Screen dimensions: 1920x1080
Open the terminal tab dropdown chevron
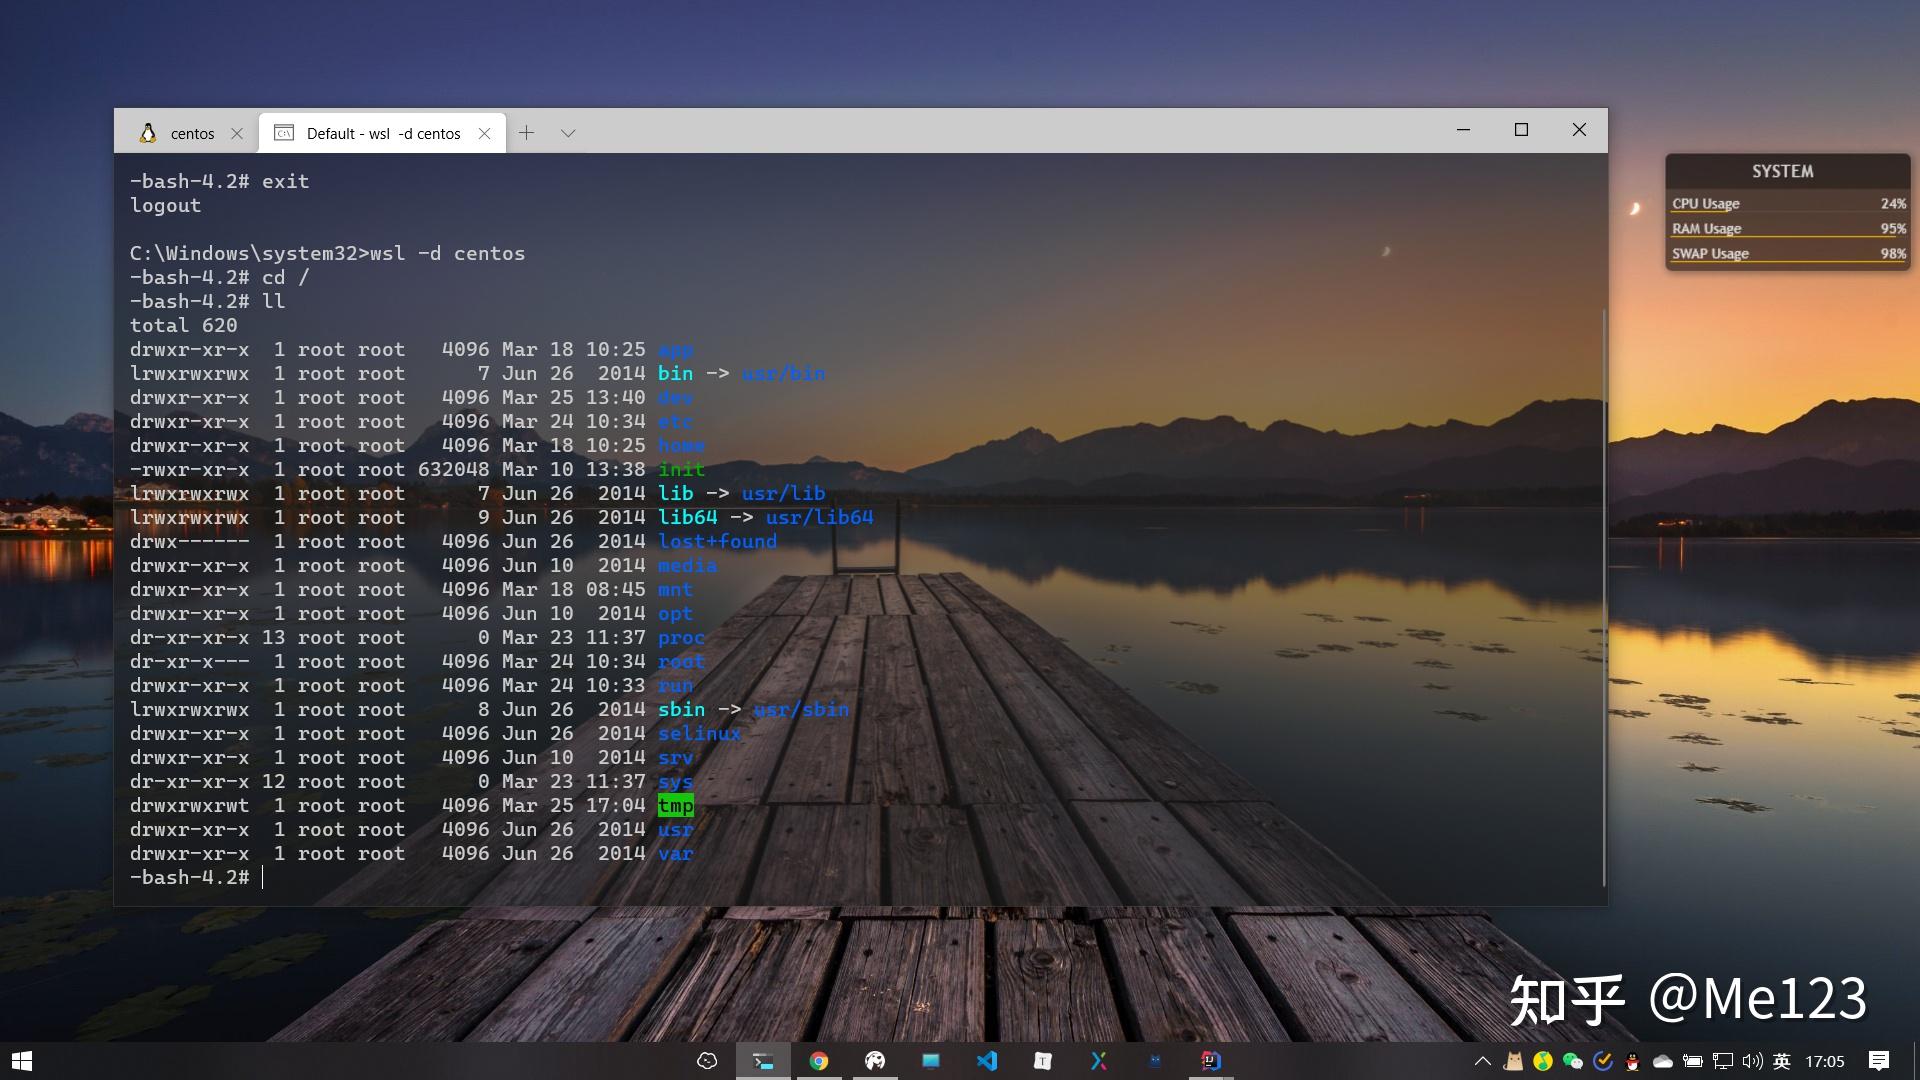pos(568,132)
